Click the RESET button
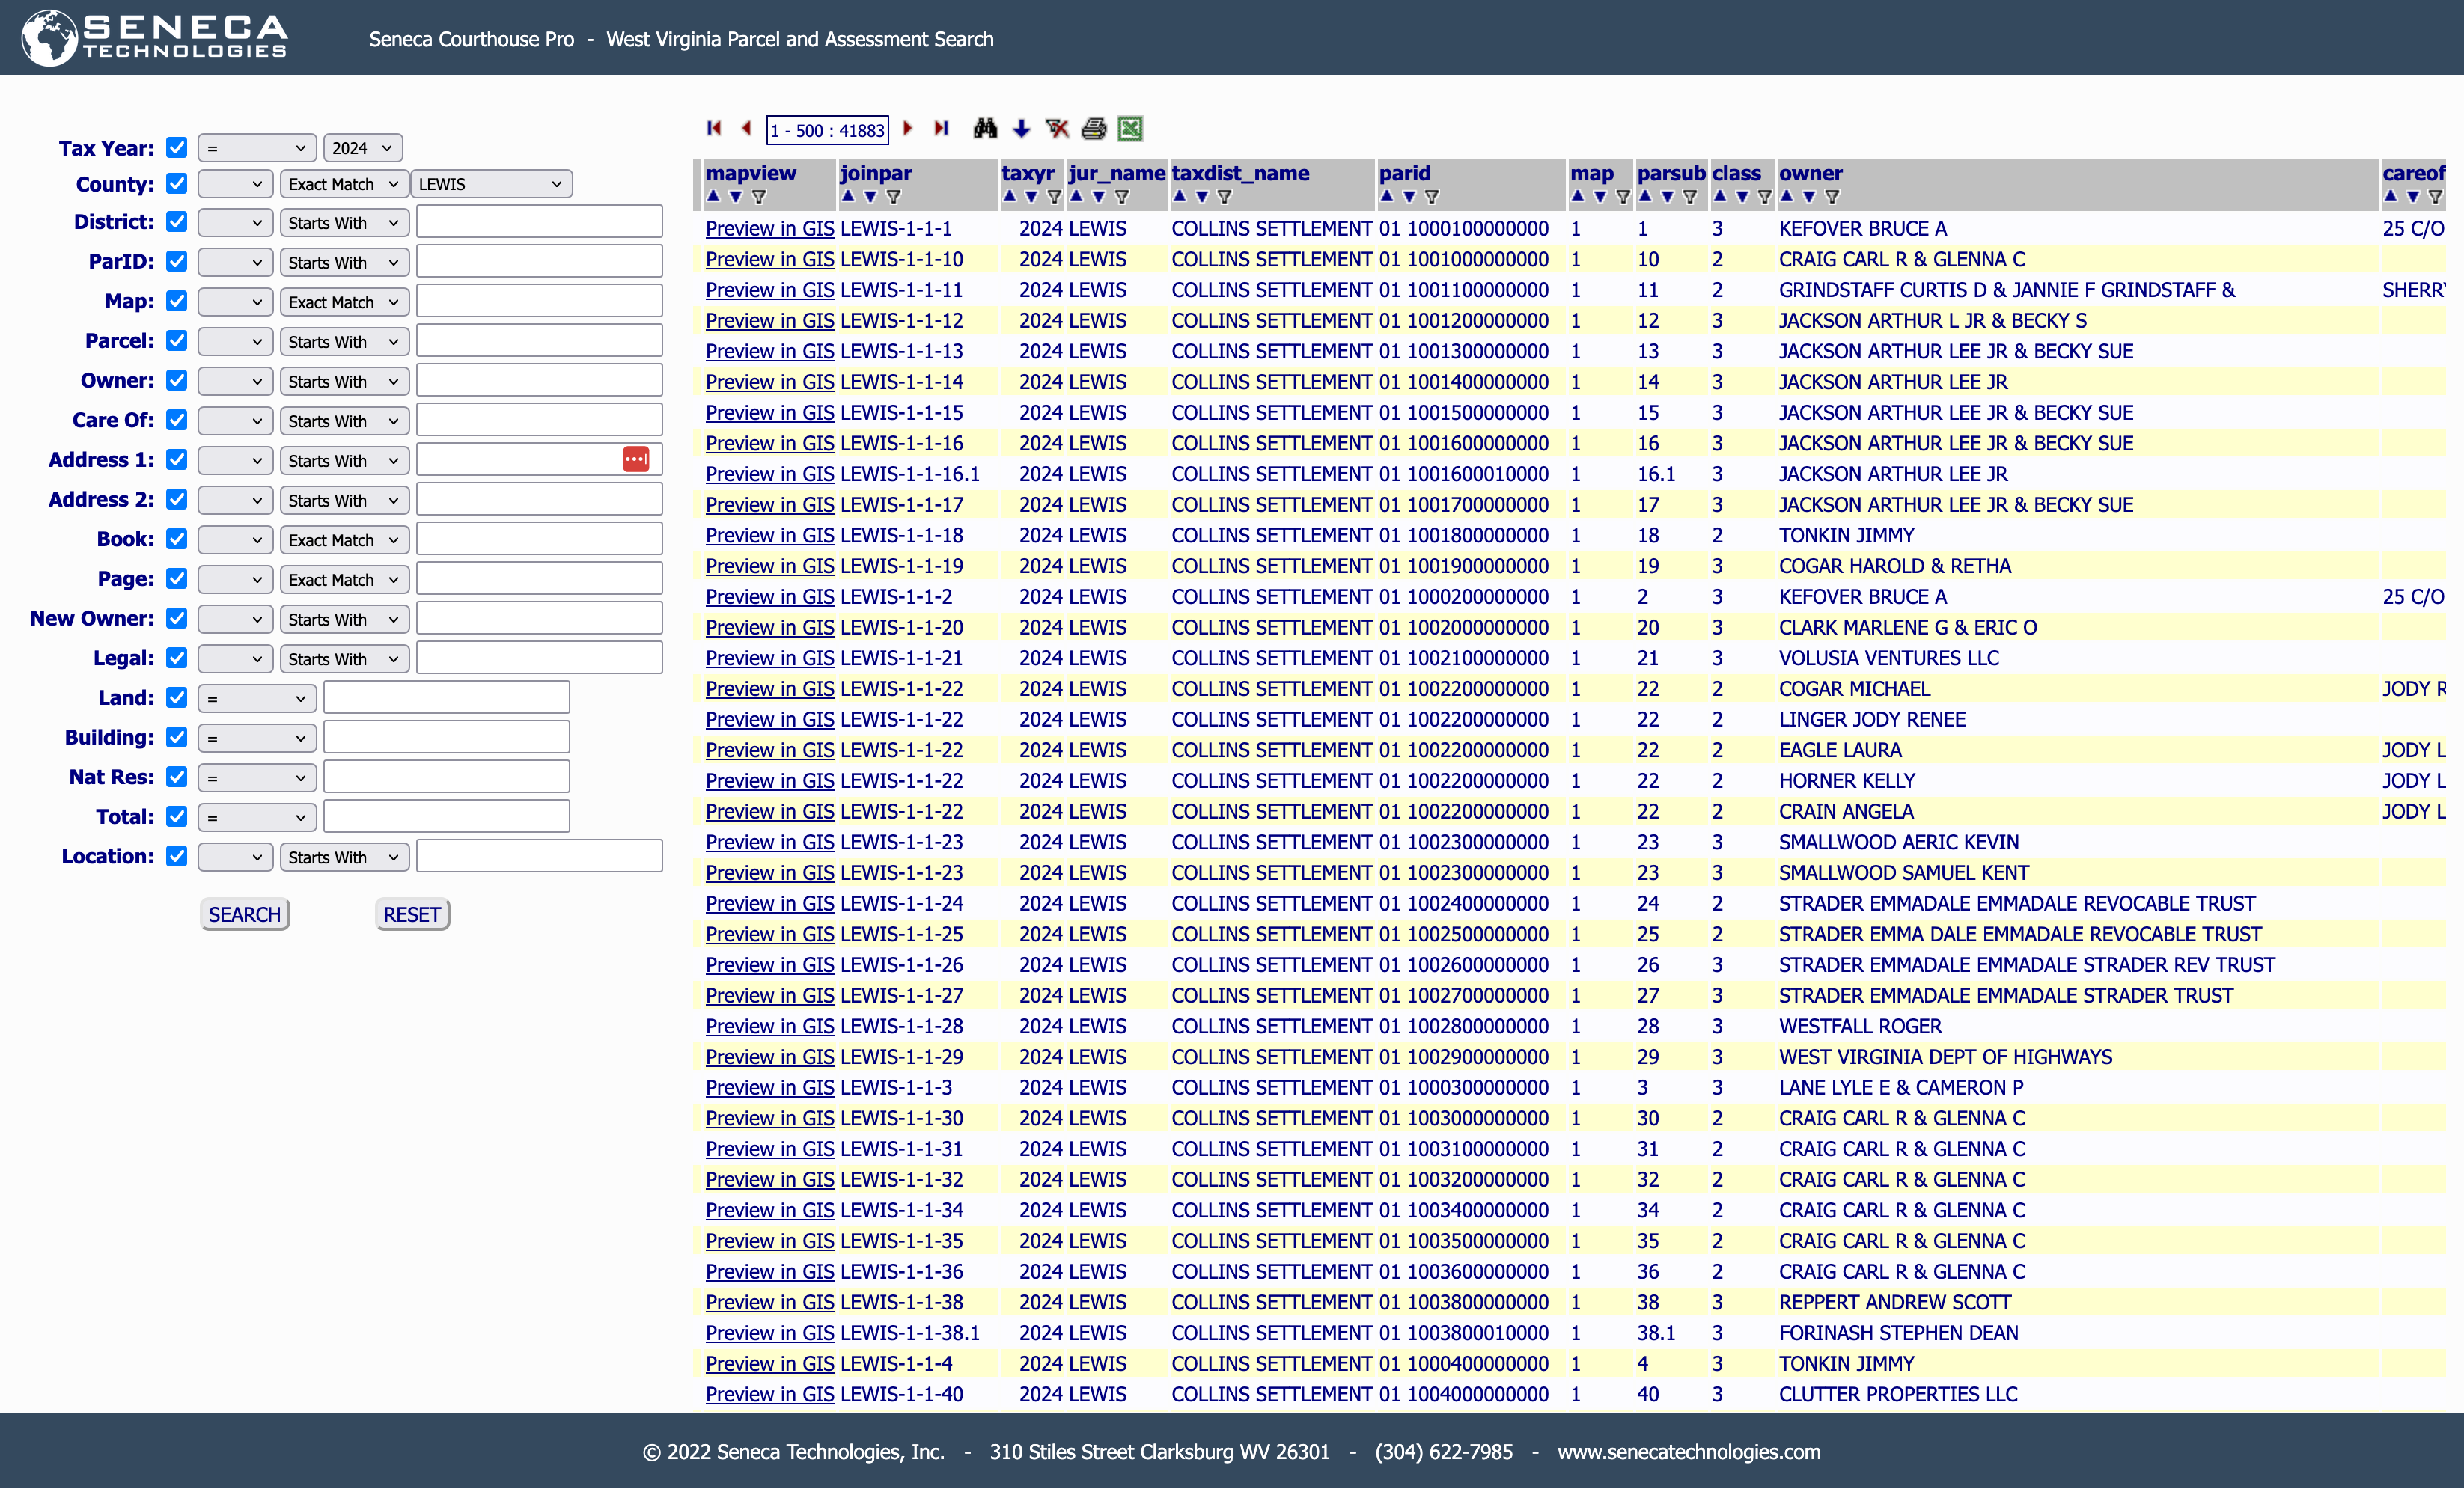2464x1489 pixels. pos(411,913)
